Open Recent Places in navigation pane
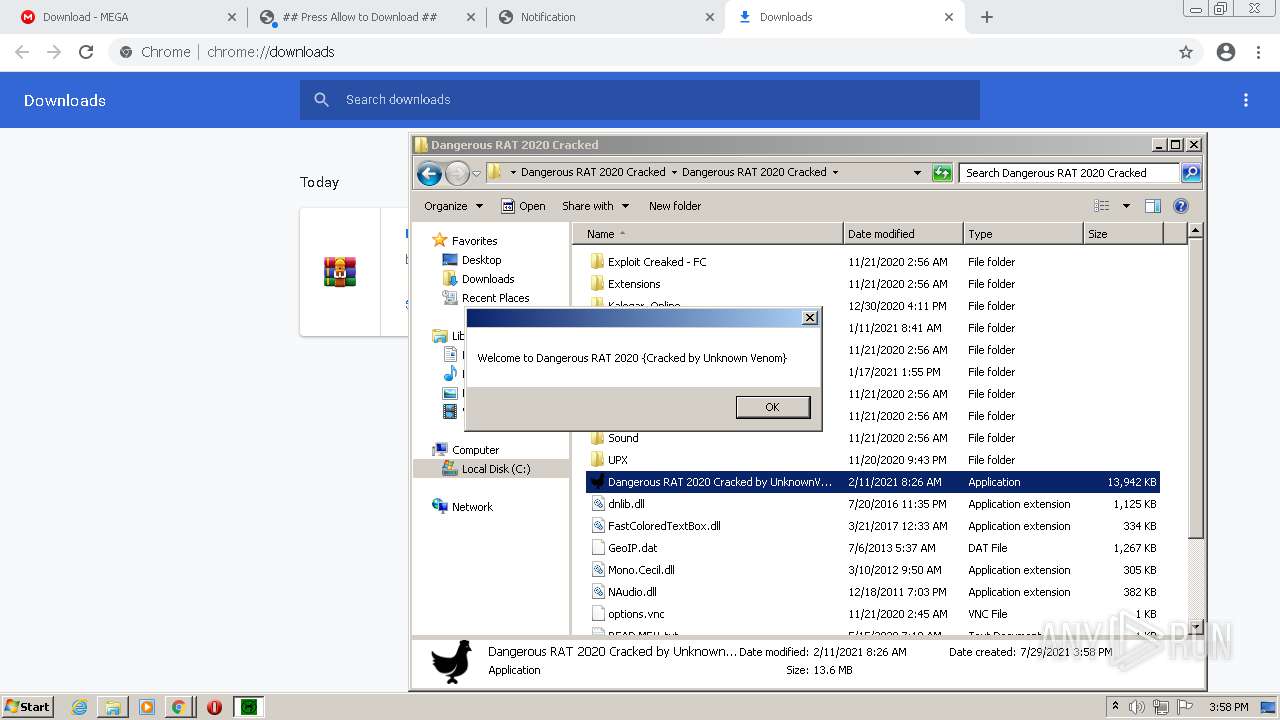 point(495,298)
